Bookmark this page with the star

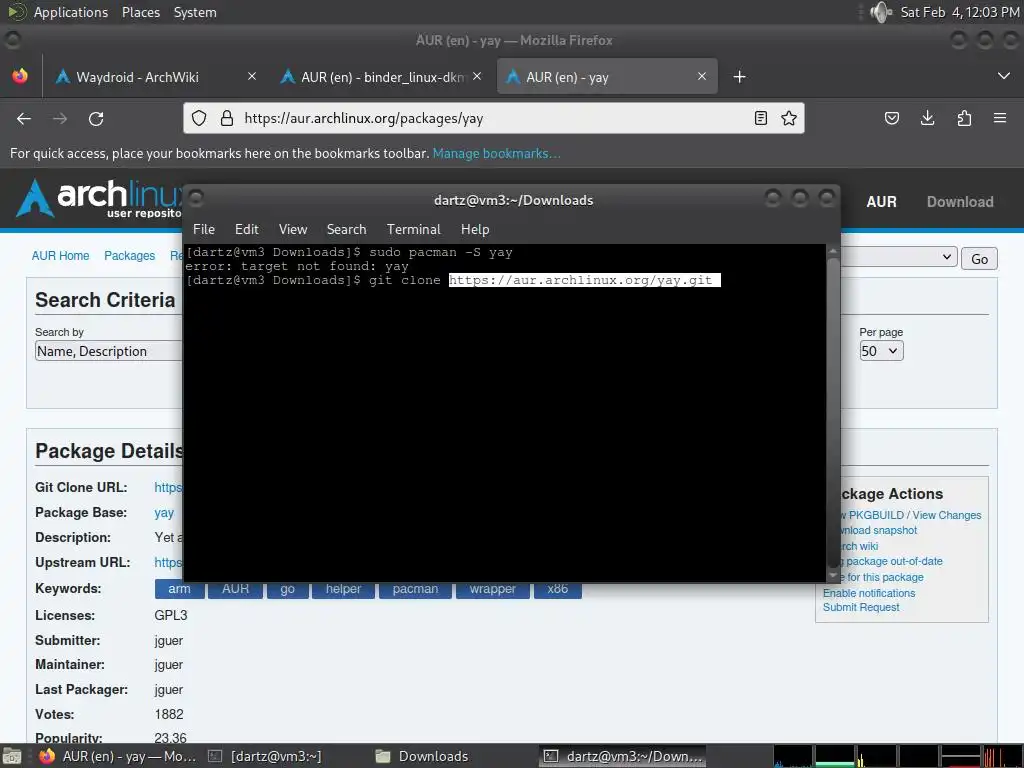tap(789, 118)
